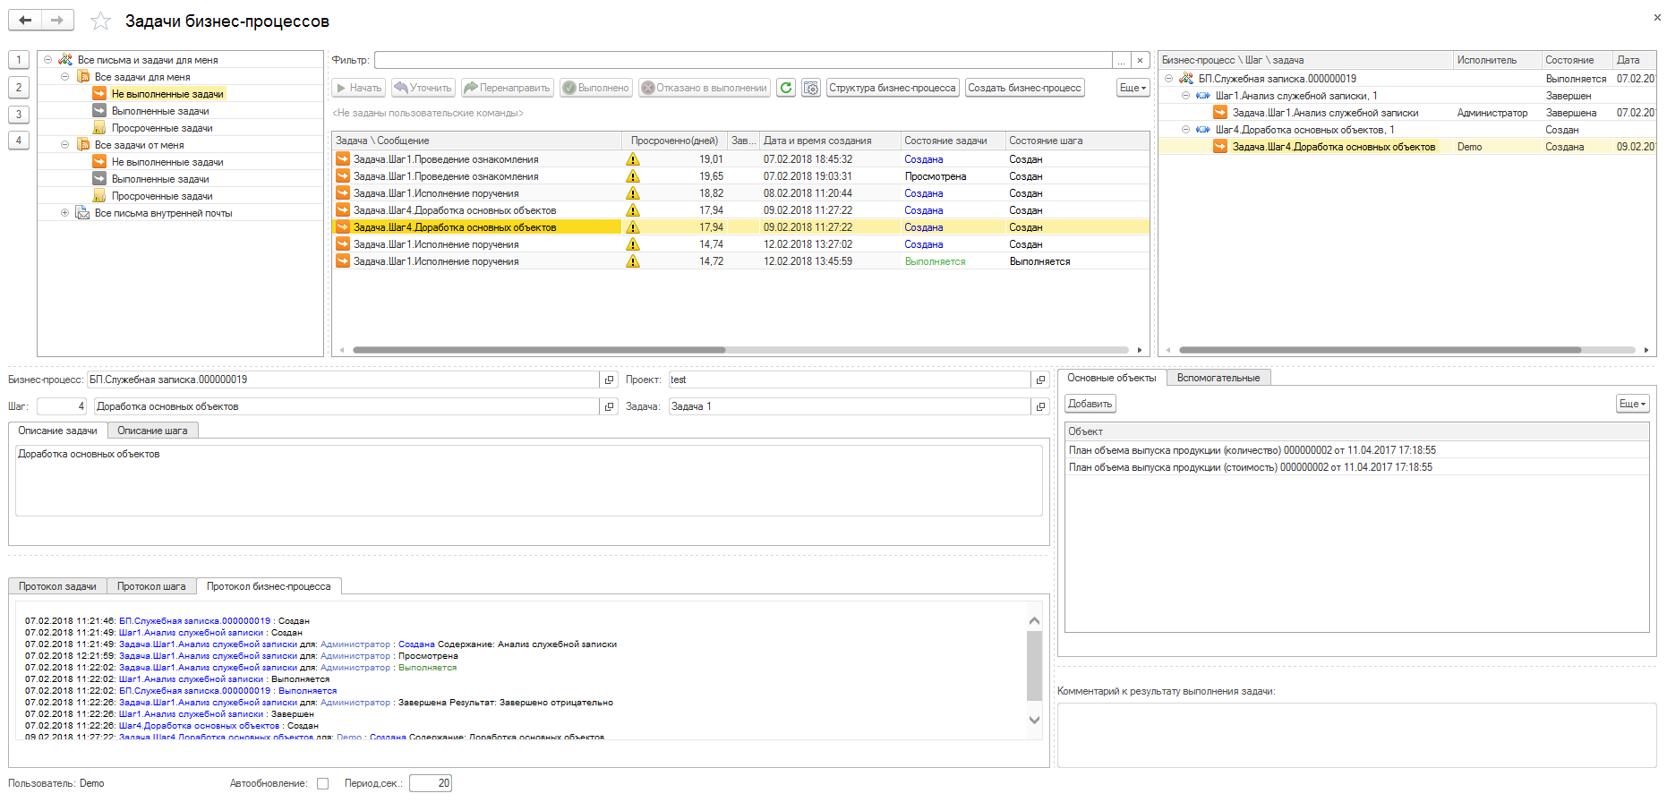Click the task result comment text area

pyautogui.click(x=1356, y=735)
